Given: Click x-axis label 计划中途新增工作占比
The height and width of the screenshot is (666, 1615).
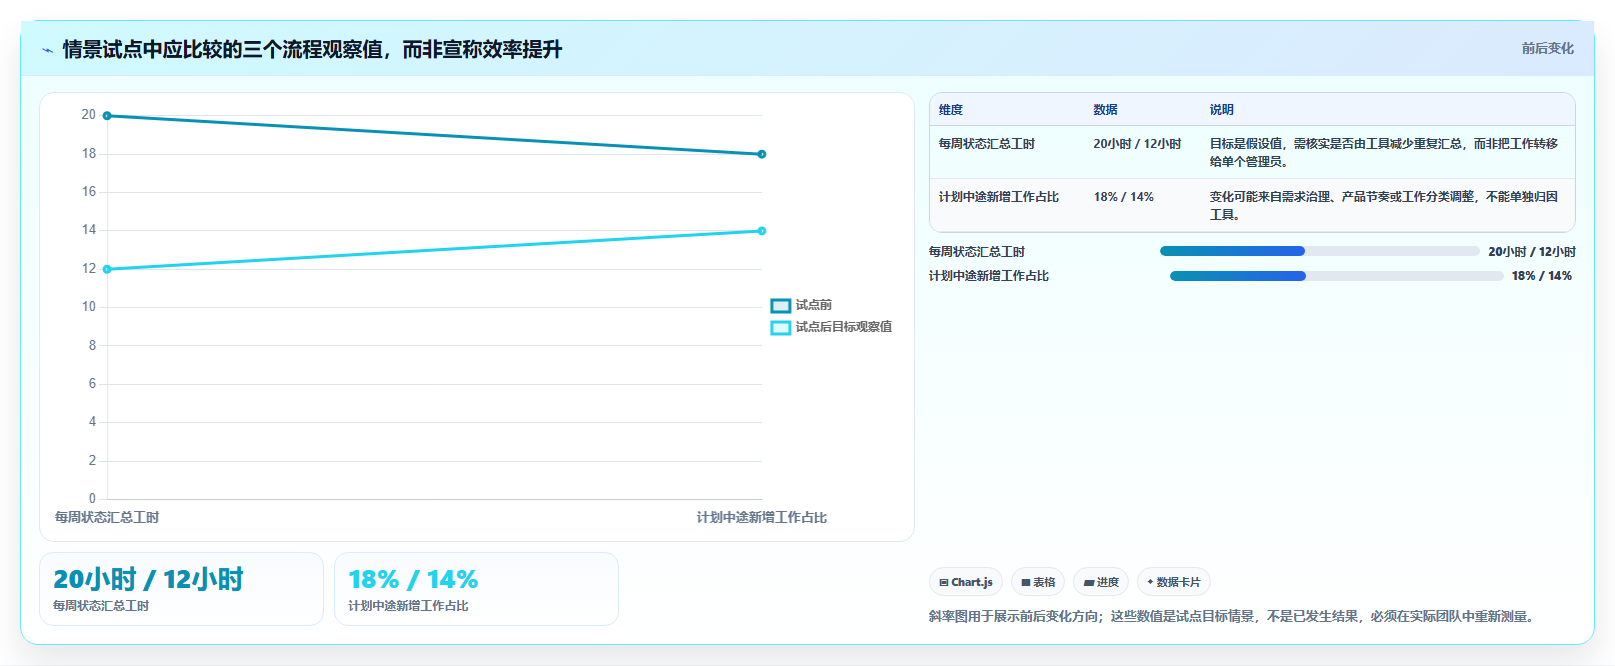Looking at the screenshot, I should (x=762, y=517).
